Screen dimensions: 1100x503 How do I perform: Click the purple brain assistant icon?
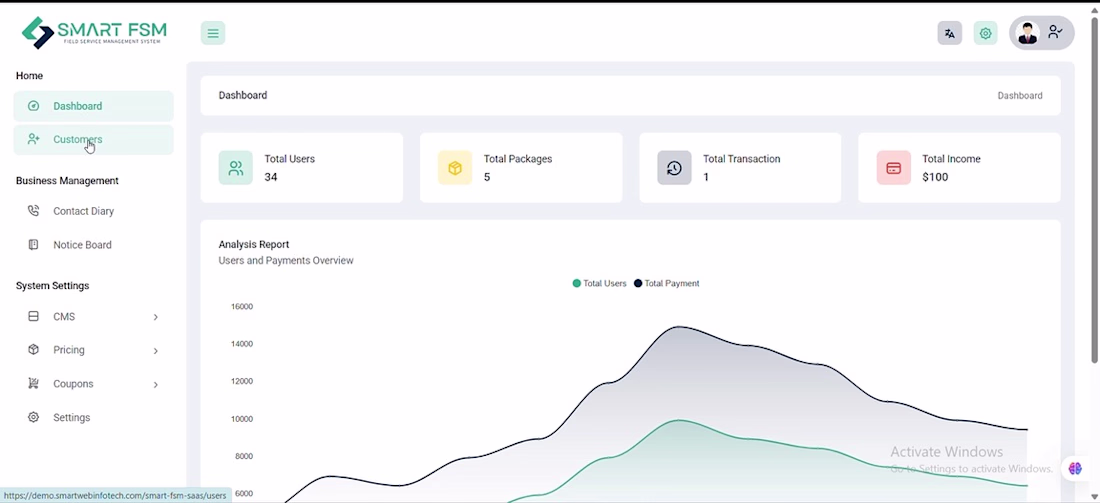(x=1075, y=469)
